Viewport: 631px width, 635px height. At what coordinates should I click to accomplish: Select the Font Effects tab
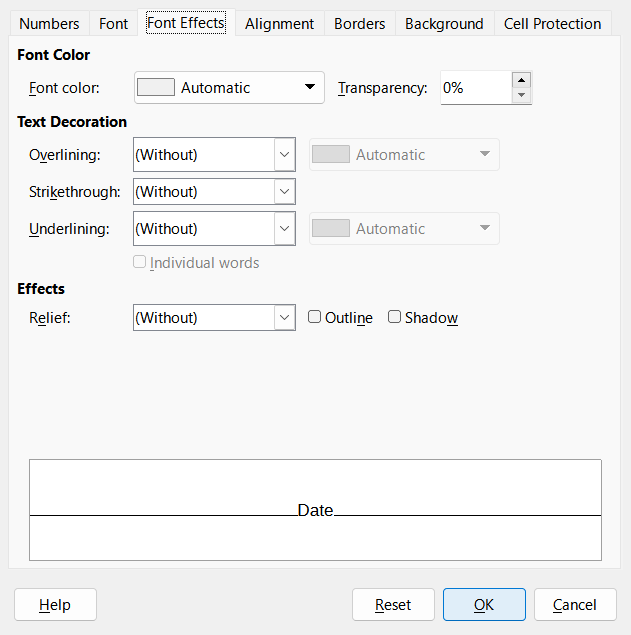186,23
